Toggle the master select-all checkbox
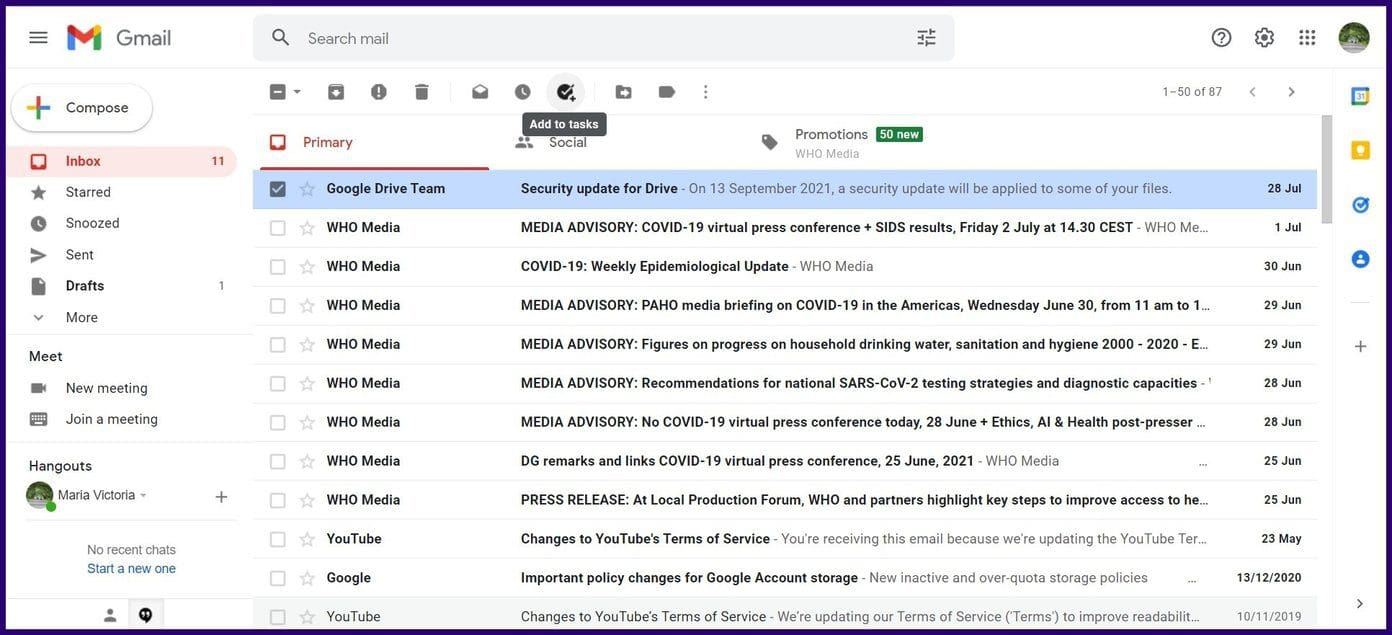This screenshot has height=635, width=1392. pyautogui.click(x=278, y=92)
